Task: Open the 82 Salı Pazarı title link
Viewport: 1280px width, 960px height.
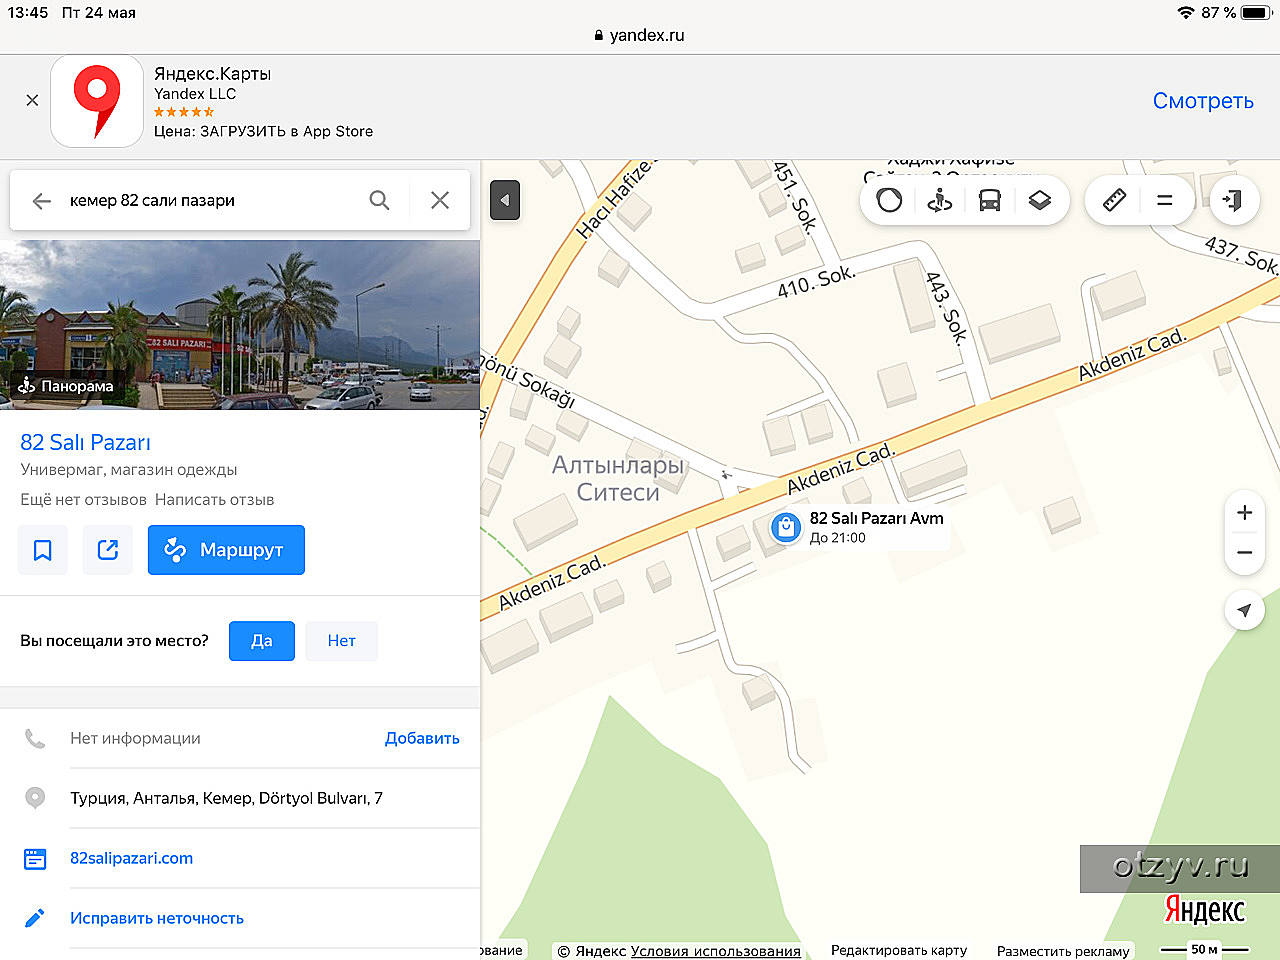Action: pos(86,442)
